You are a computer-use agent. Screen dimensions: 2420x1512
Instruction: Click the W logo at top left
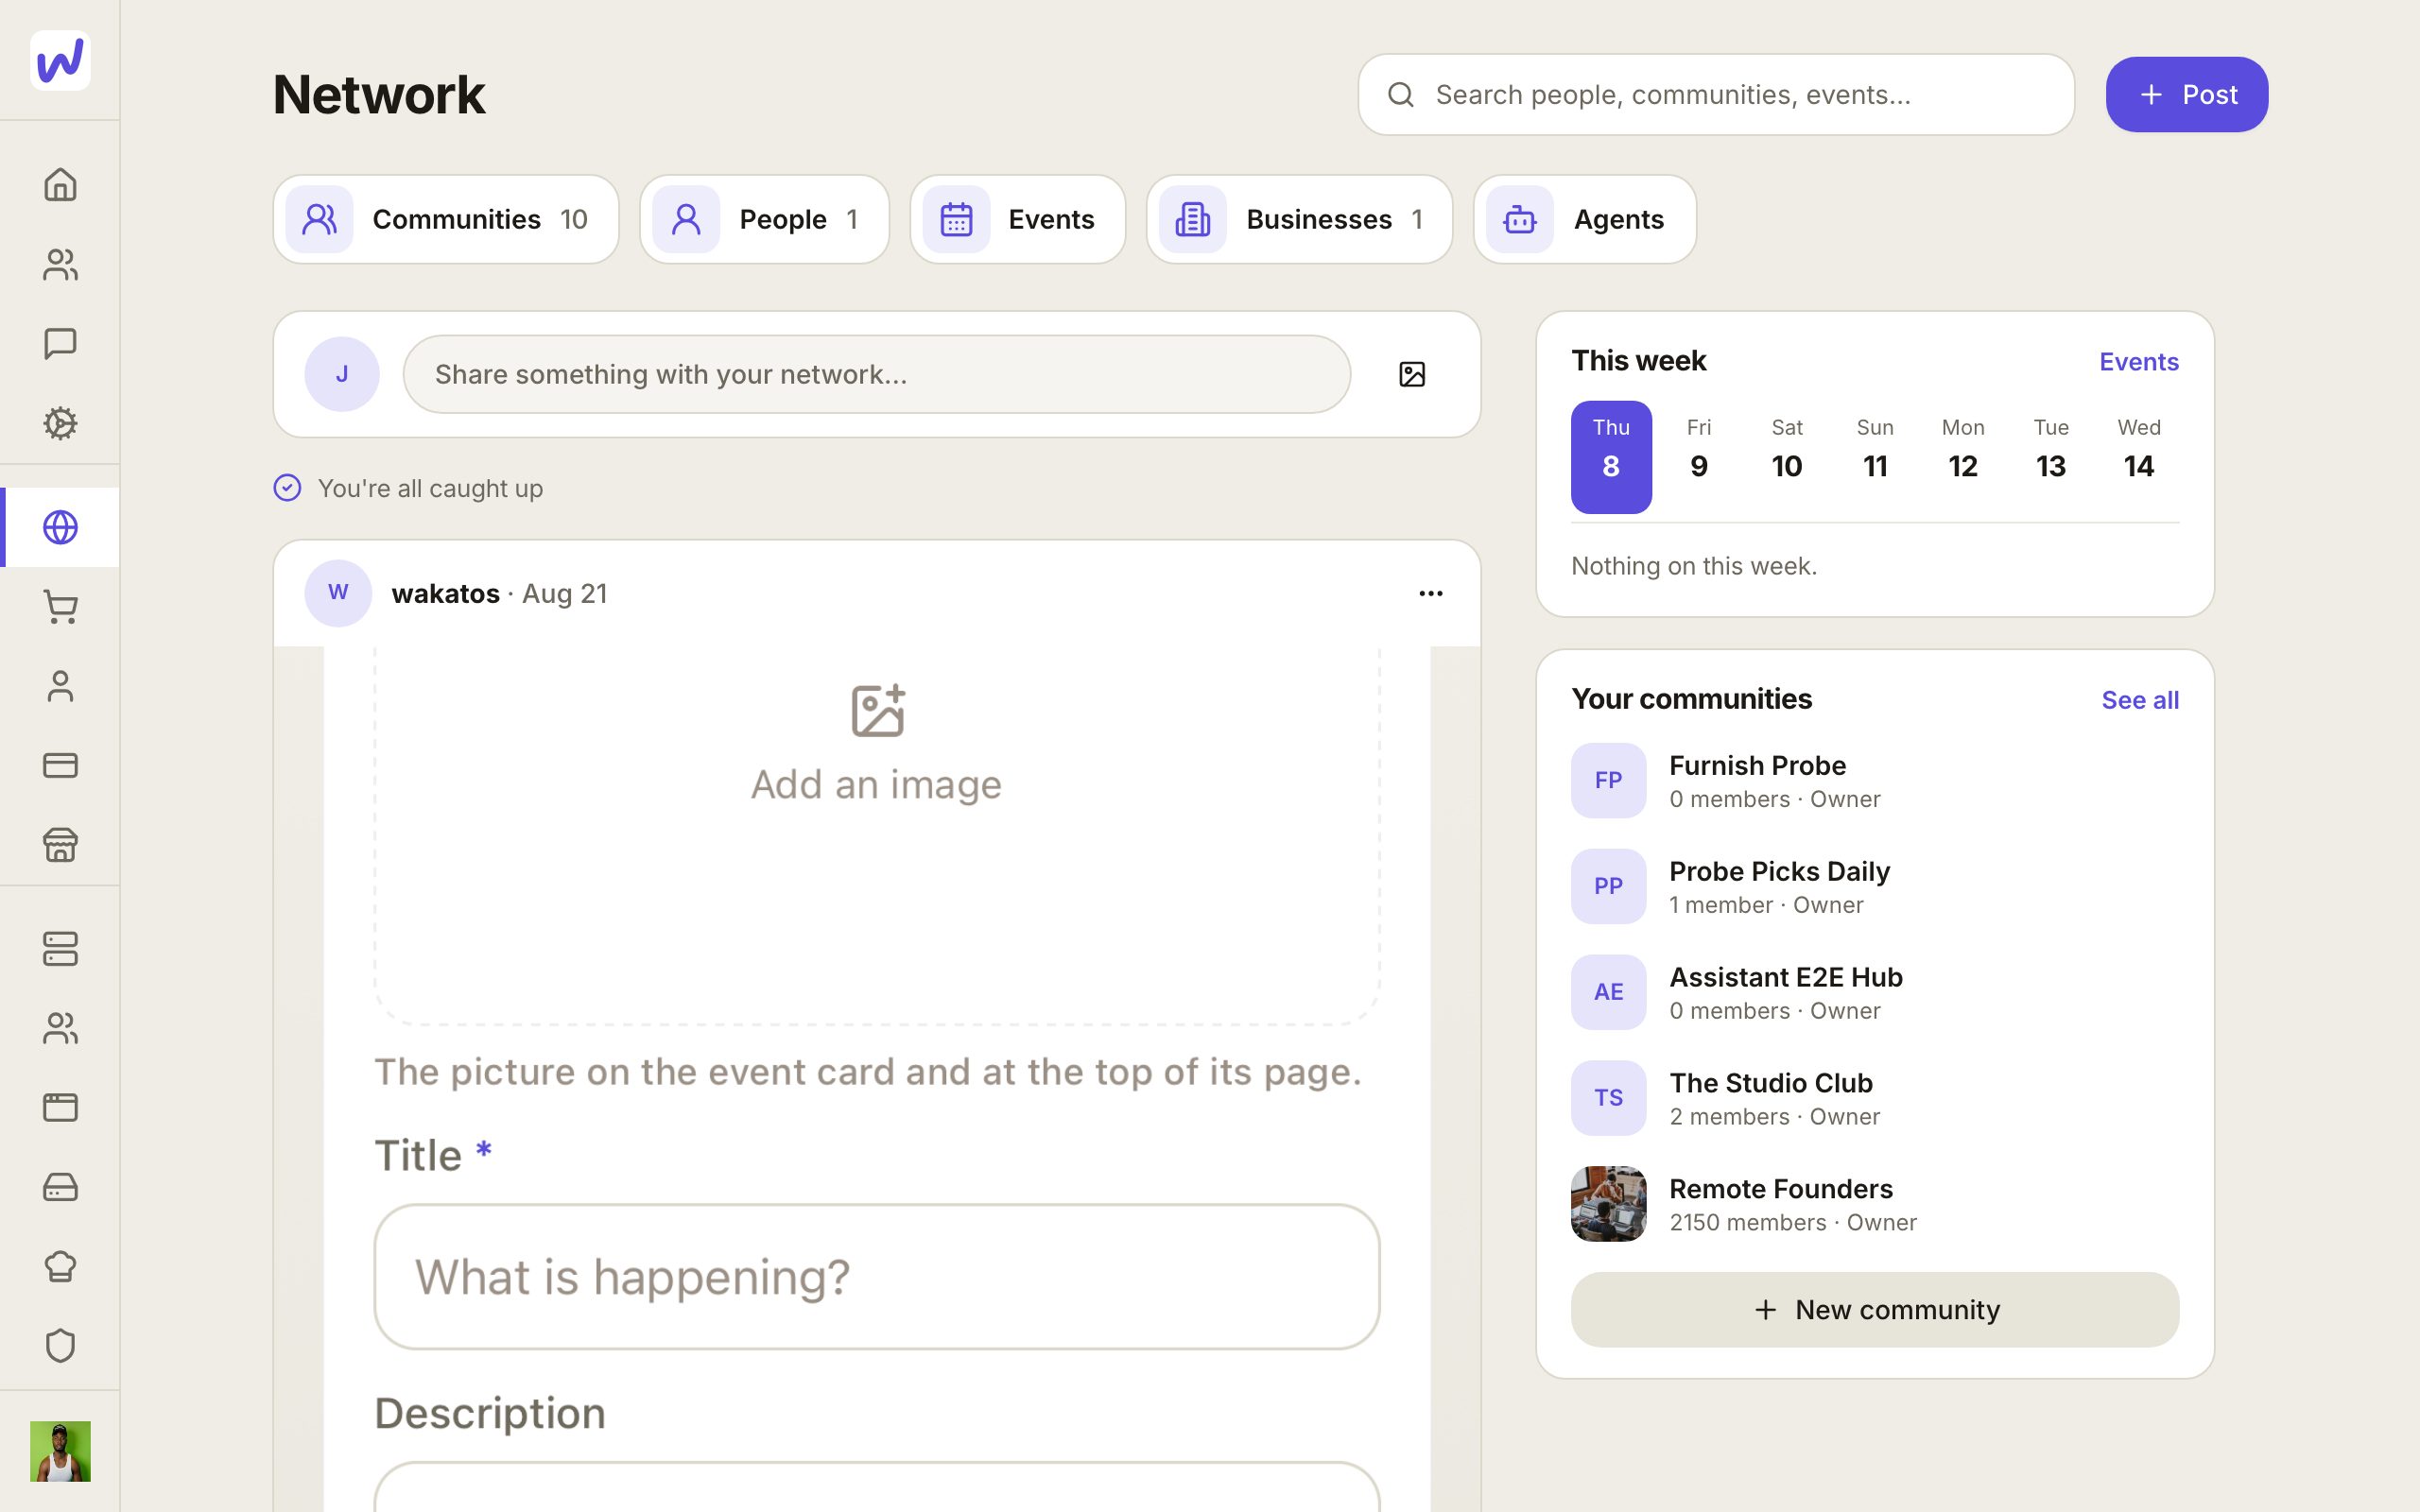pyautogui.click(x=60, y=60)
